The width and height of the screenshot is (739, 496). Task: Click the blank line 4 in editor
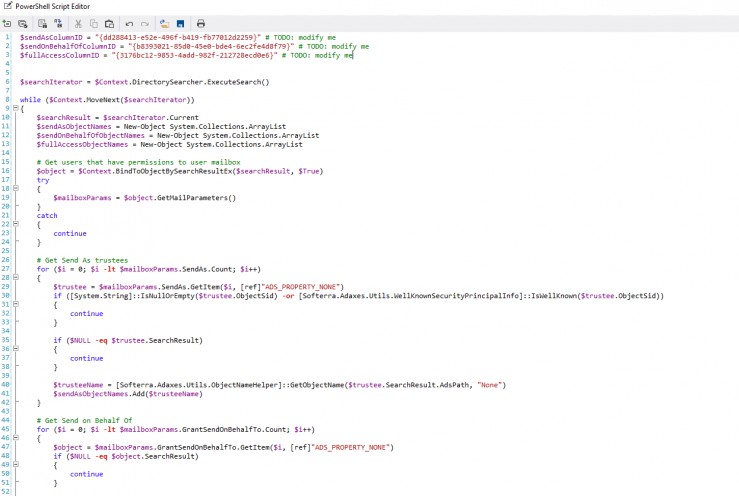pyautogui.click(x=375, y=64)
